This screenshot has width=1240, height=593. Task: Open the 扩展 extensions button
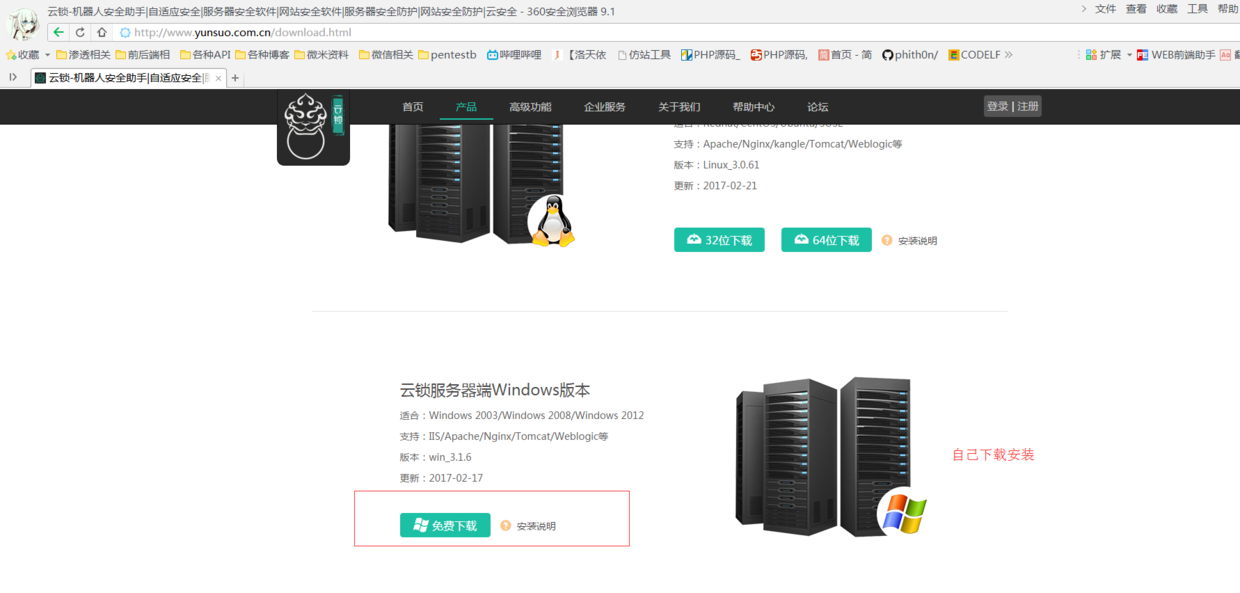tap(1103, 55)
